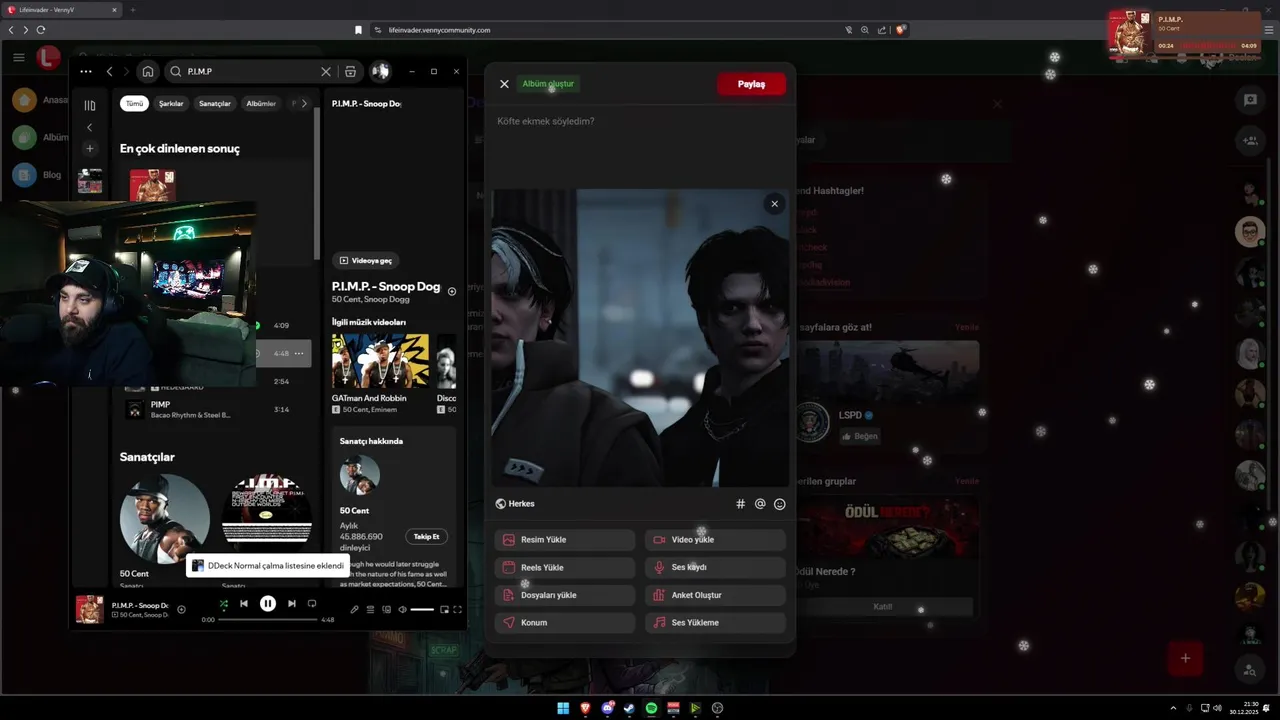Image resolution: width=1280 pixels, height=720 pixels.
Task: Show more Spotify filter chips arrow
Action: click(x=304, y=104)
